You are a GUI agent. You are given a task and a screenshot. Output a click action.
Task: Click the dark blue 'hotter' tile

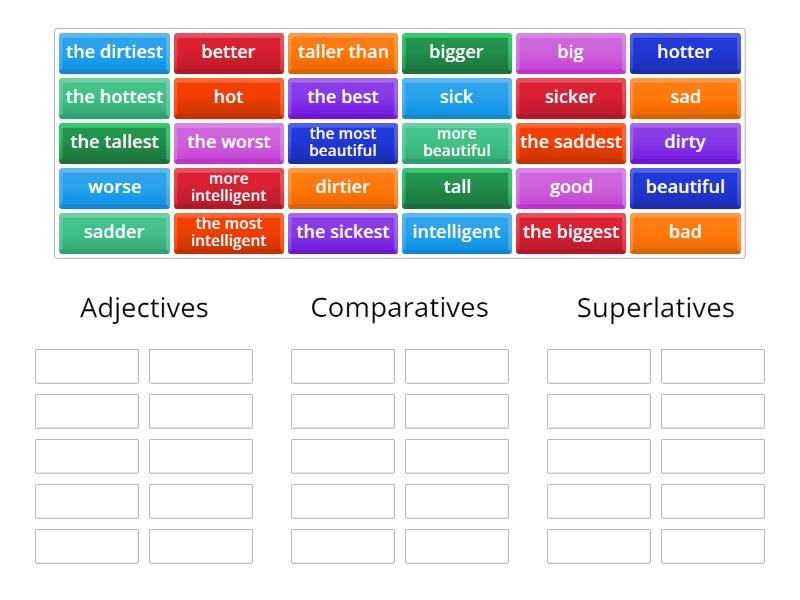pyautogui.click(x=685, y=53)
